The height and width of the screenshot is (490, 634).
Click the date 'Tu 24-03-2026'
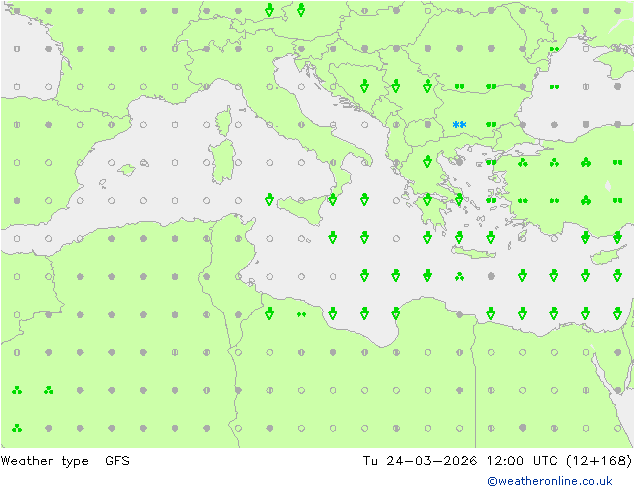(419, 461)
